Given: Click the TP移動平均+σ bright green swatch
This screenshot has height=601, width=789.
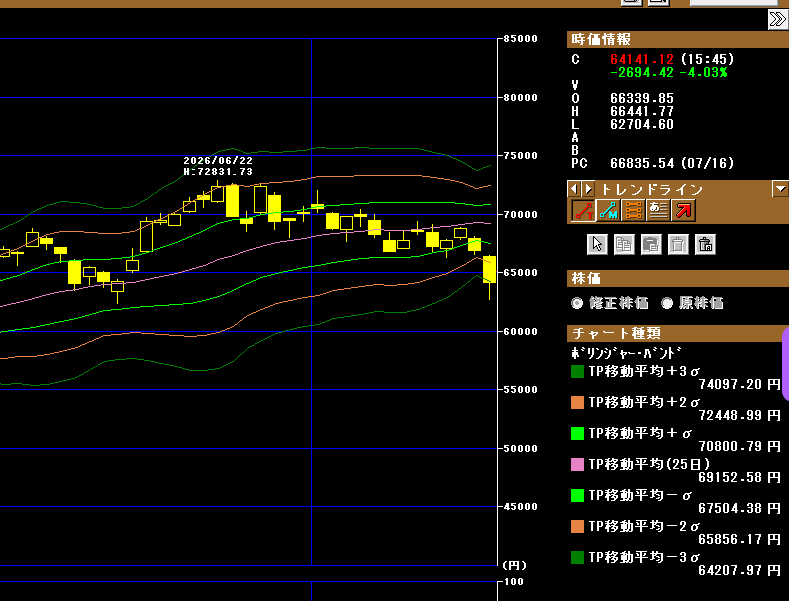Looking at the screenshot, I should click(577, 433).
